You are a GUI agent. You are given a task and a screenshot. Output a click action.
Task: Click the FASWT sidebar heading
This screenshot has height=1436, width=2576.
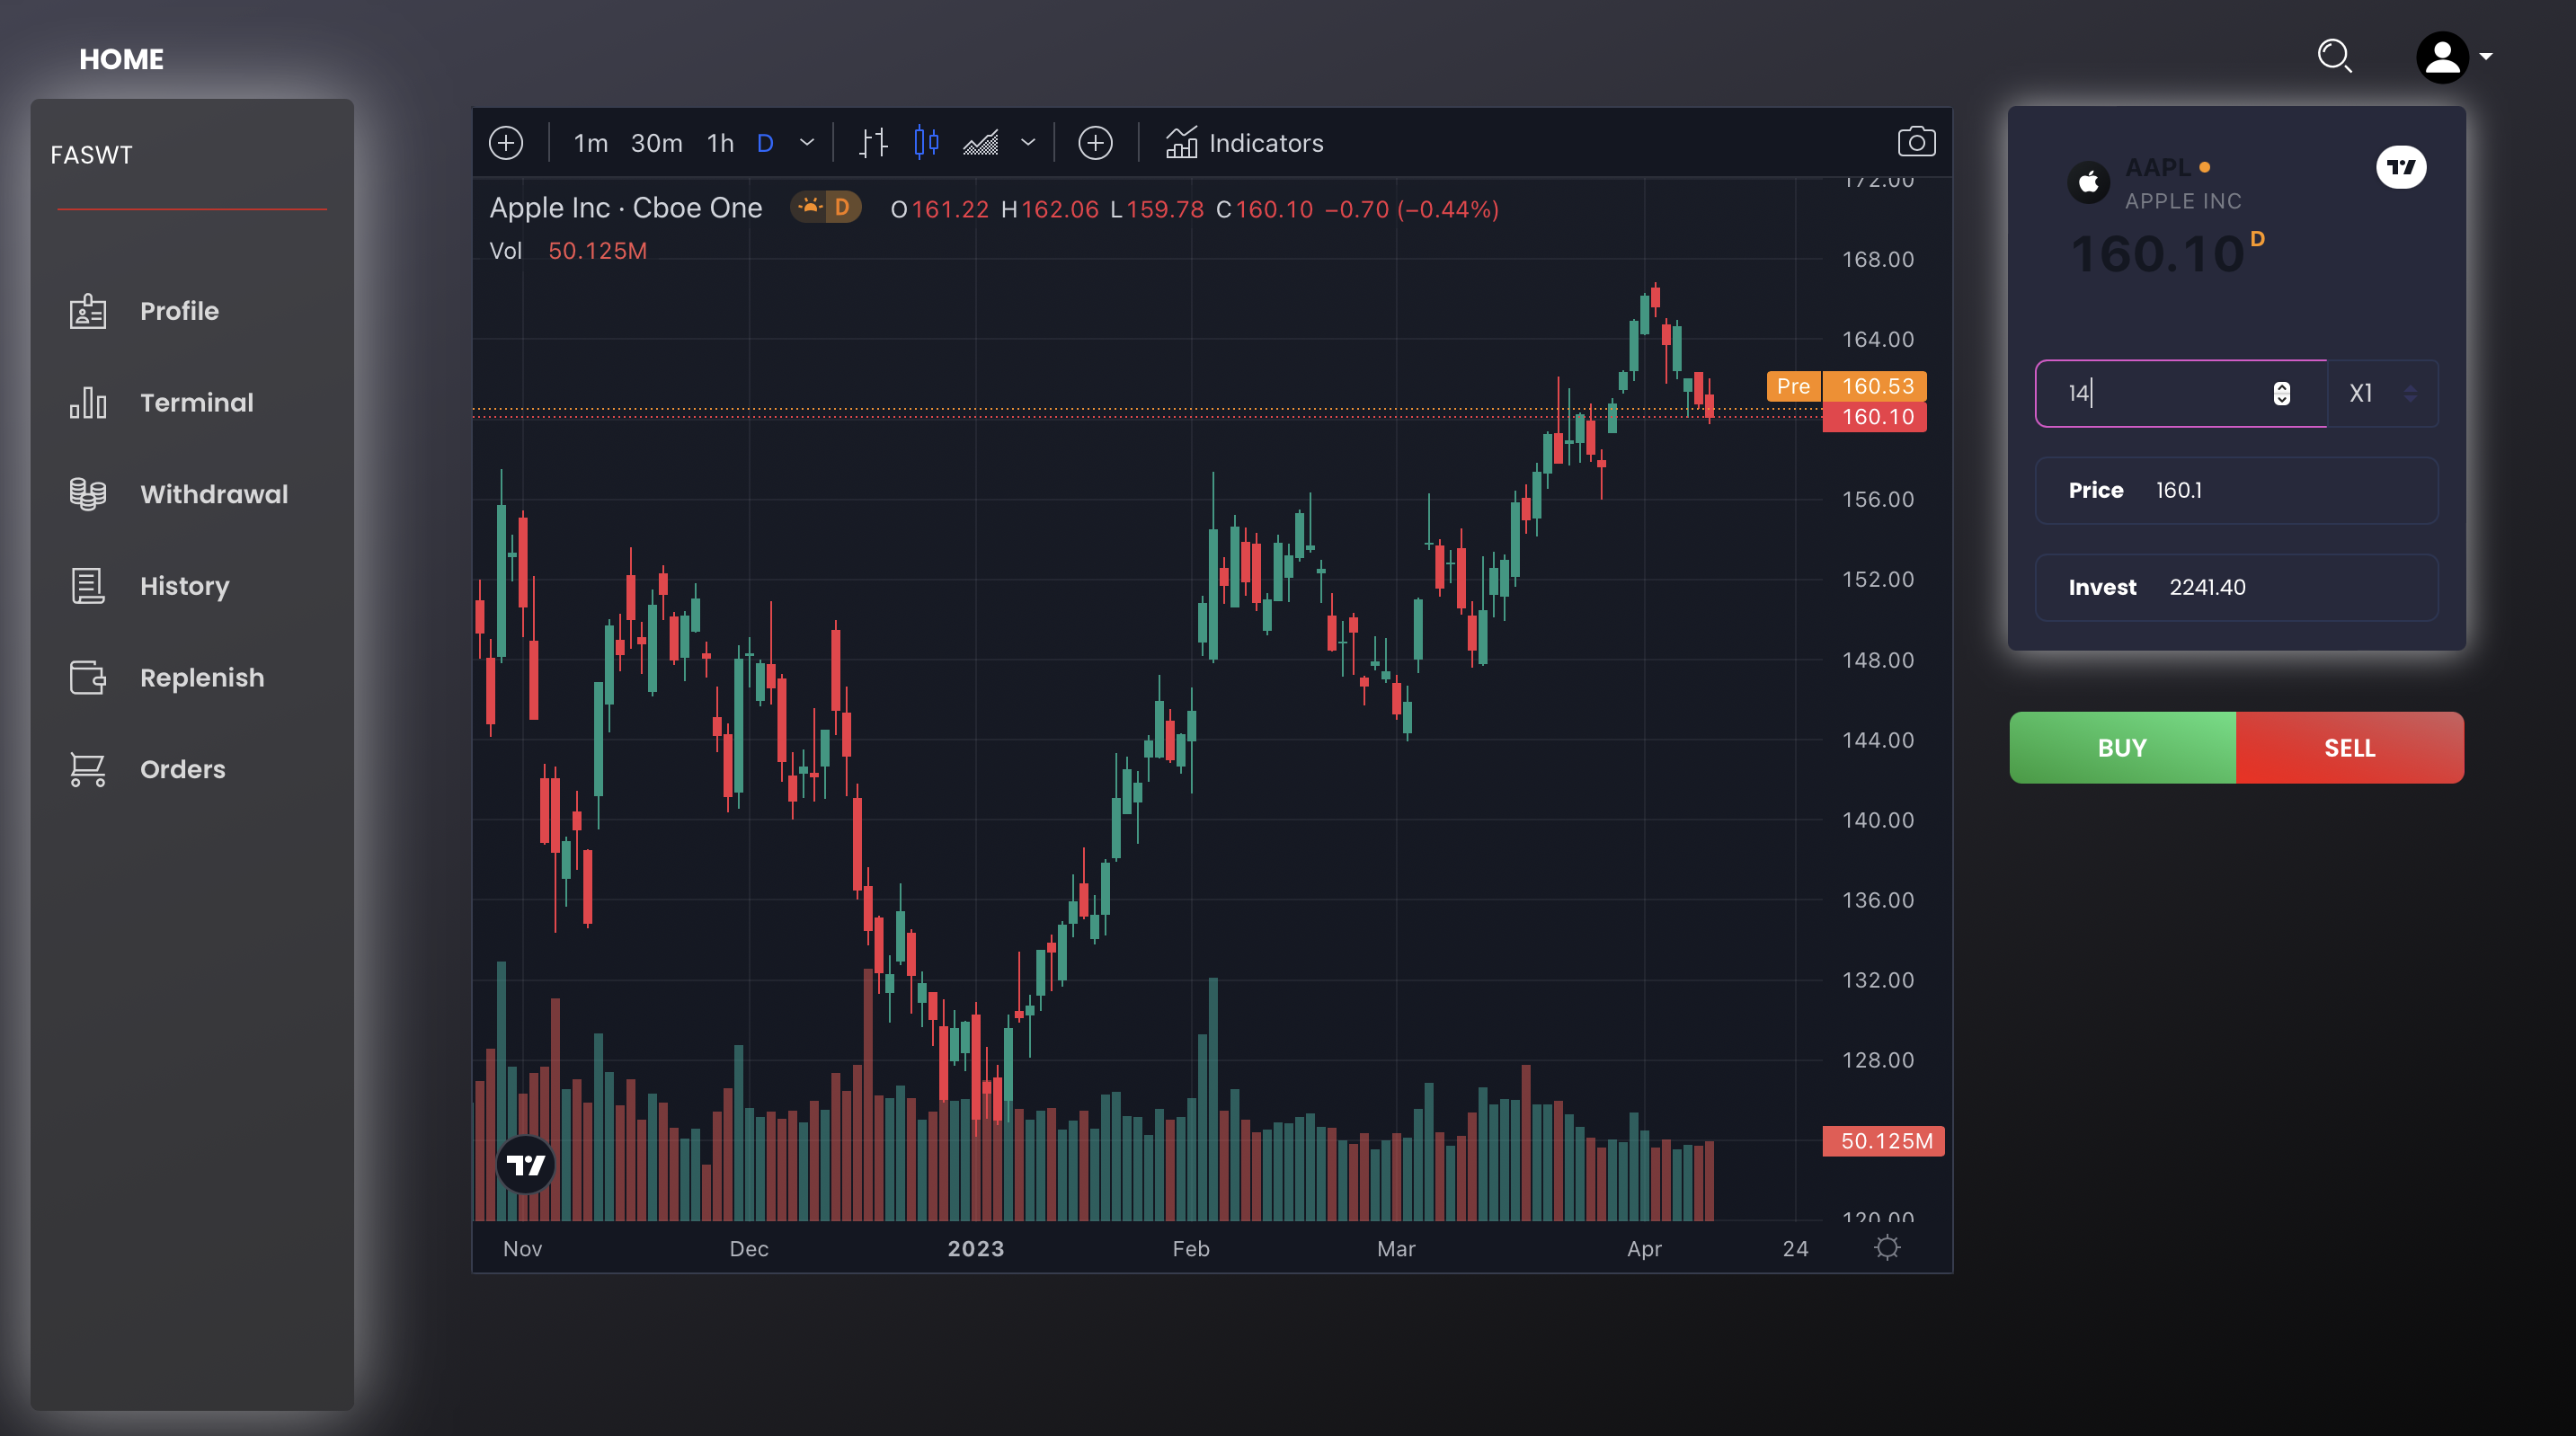click(91, 155)
